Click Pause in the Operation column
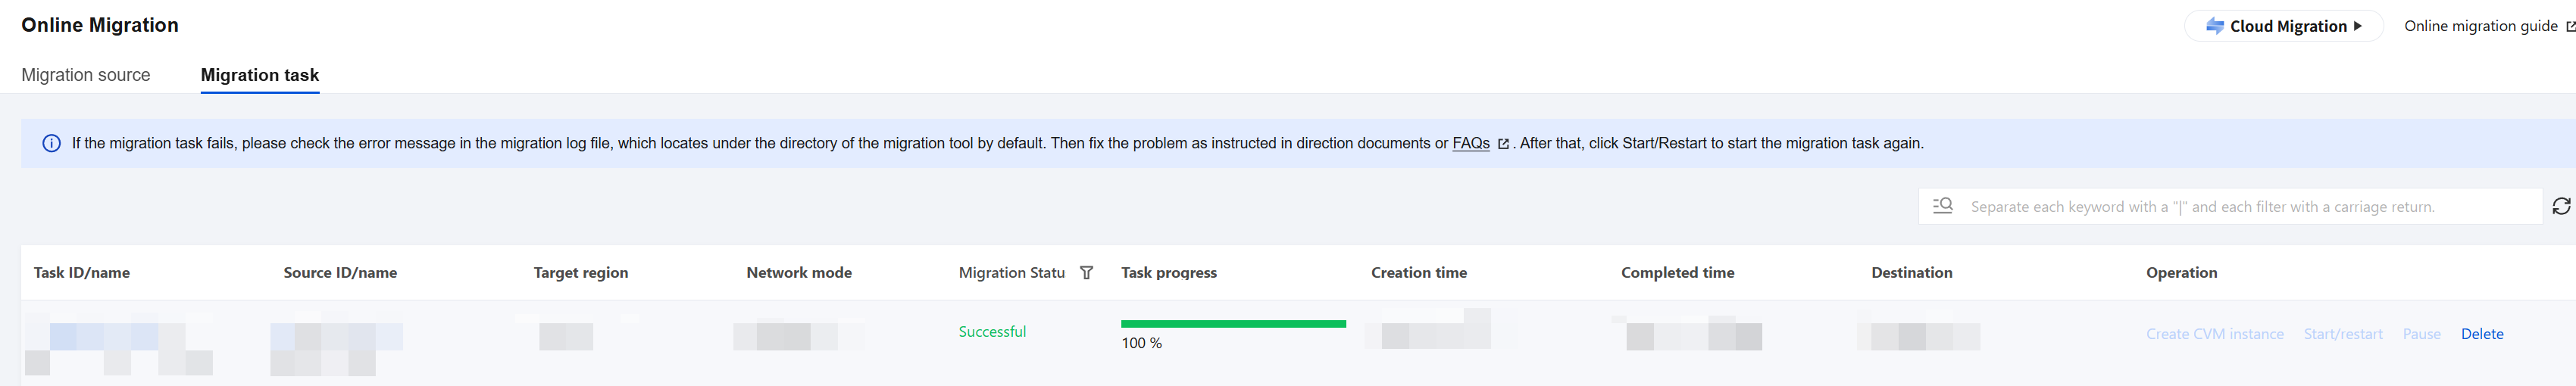The width and height of the screenshot is (2576, 386). [x=2421, y=334]
